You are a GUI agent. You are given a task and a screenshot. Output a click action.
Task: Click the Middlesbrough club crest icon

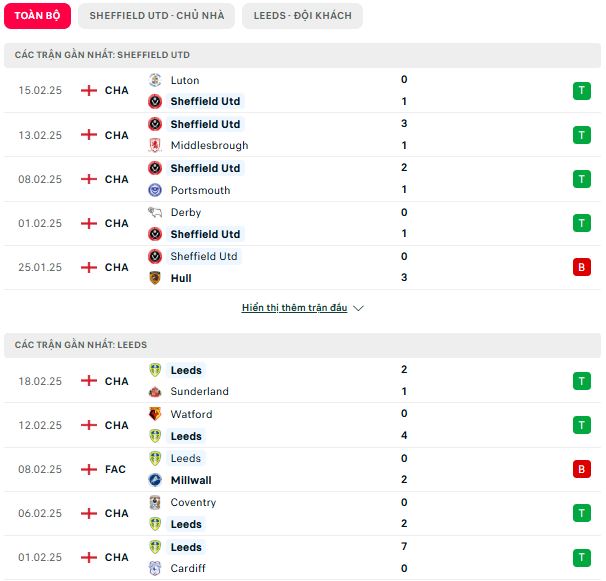pos(155,145)
